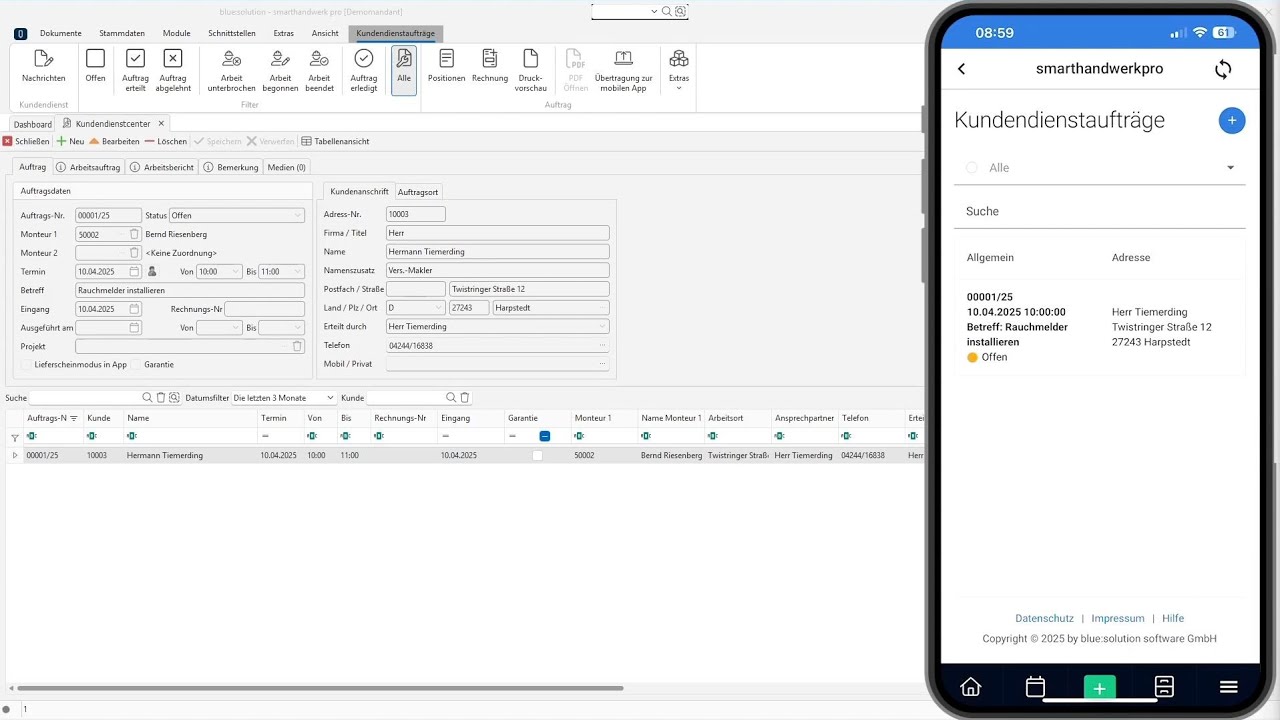
Task: Clear the Kunde filter with the trash icon
Action: point(464,398)
